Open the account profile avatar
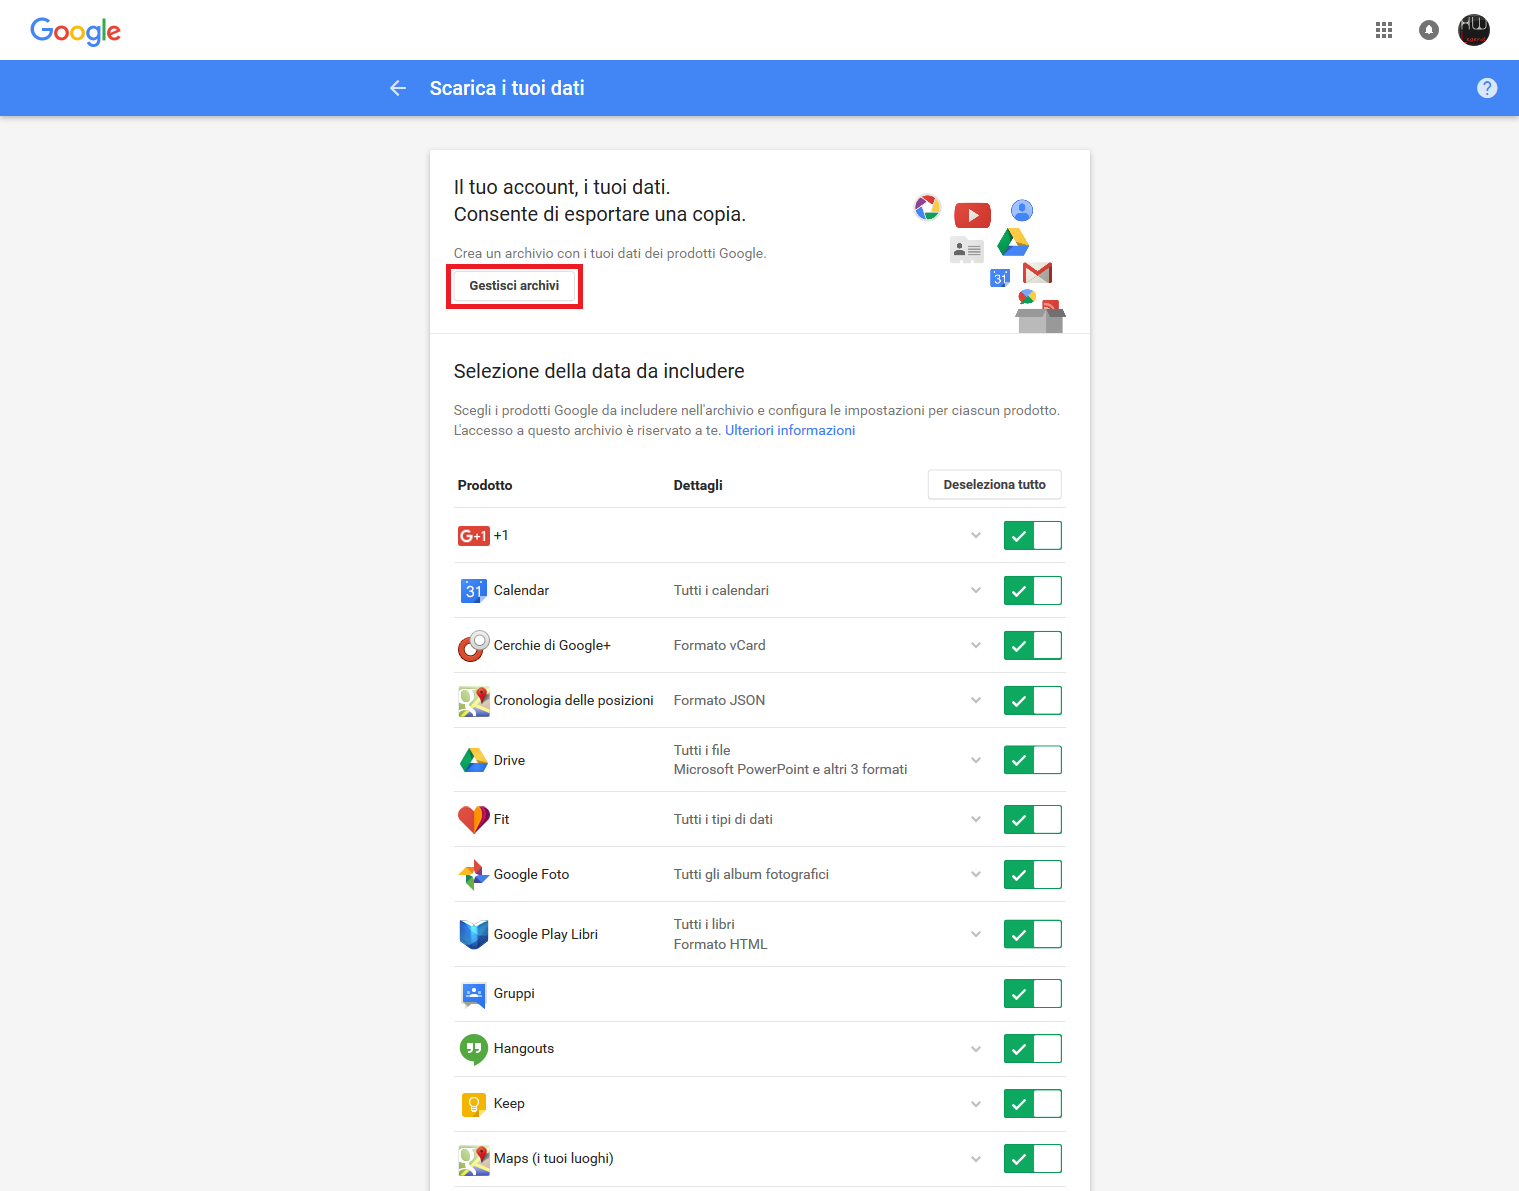This screenshot has height=1191, width=1519. pos(1474,30)
